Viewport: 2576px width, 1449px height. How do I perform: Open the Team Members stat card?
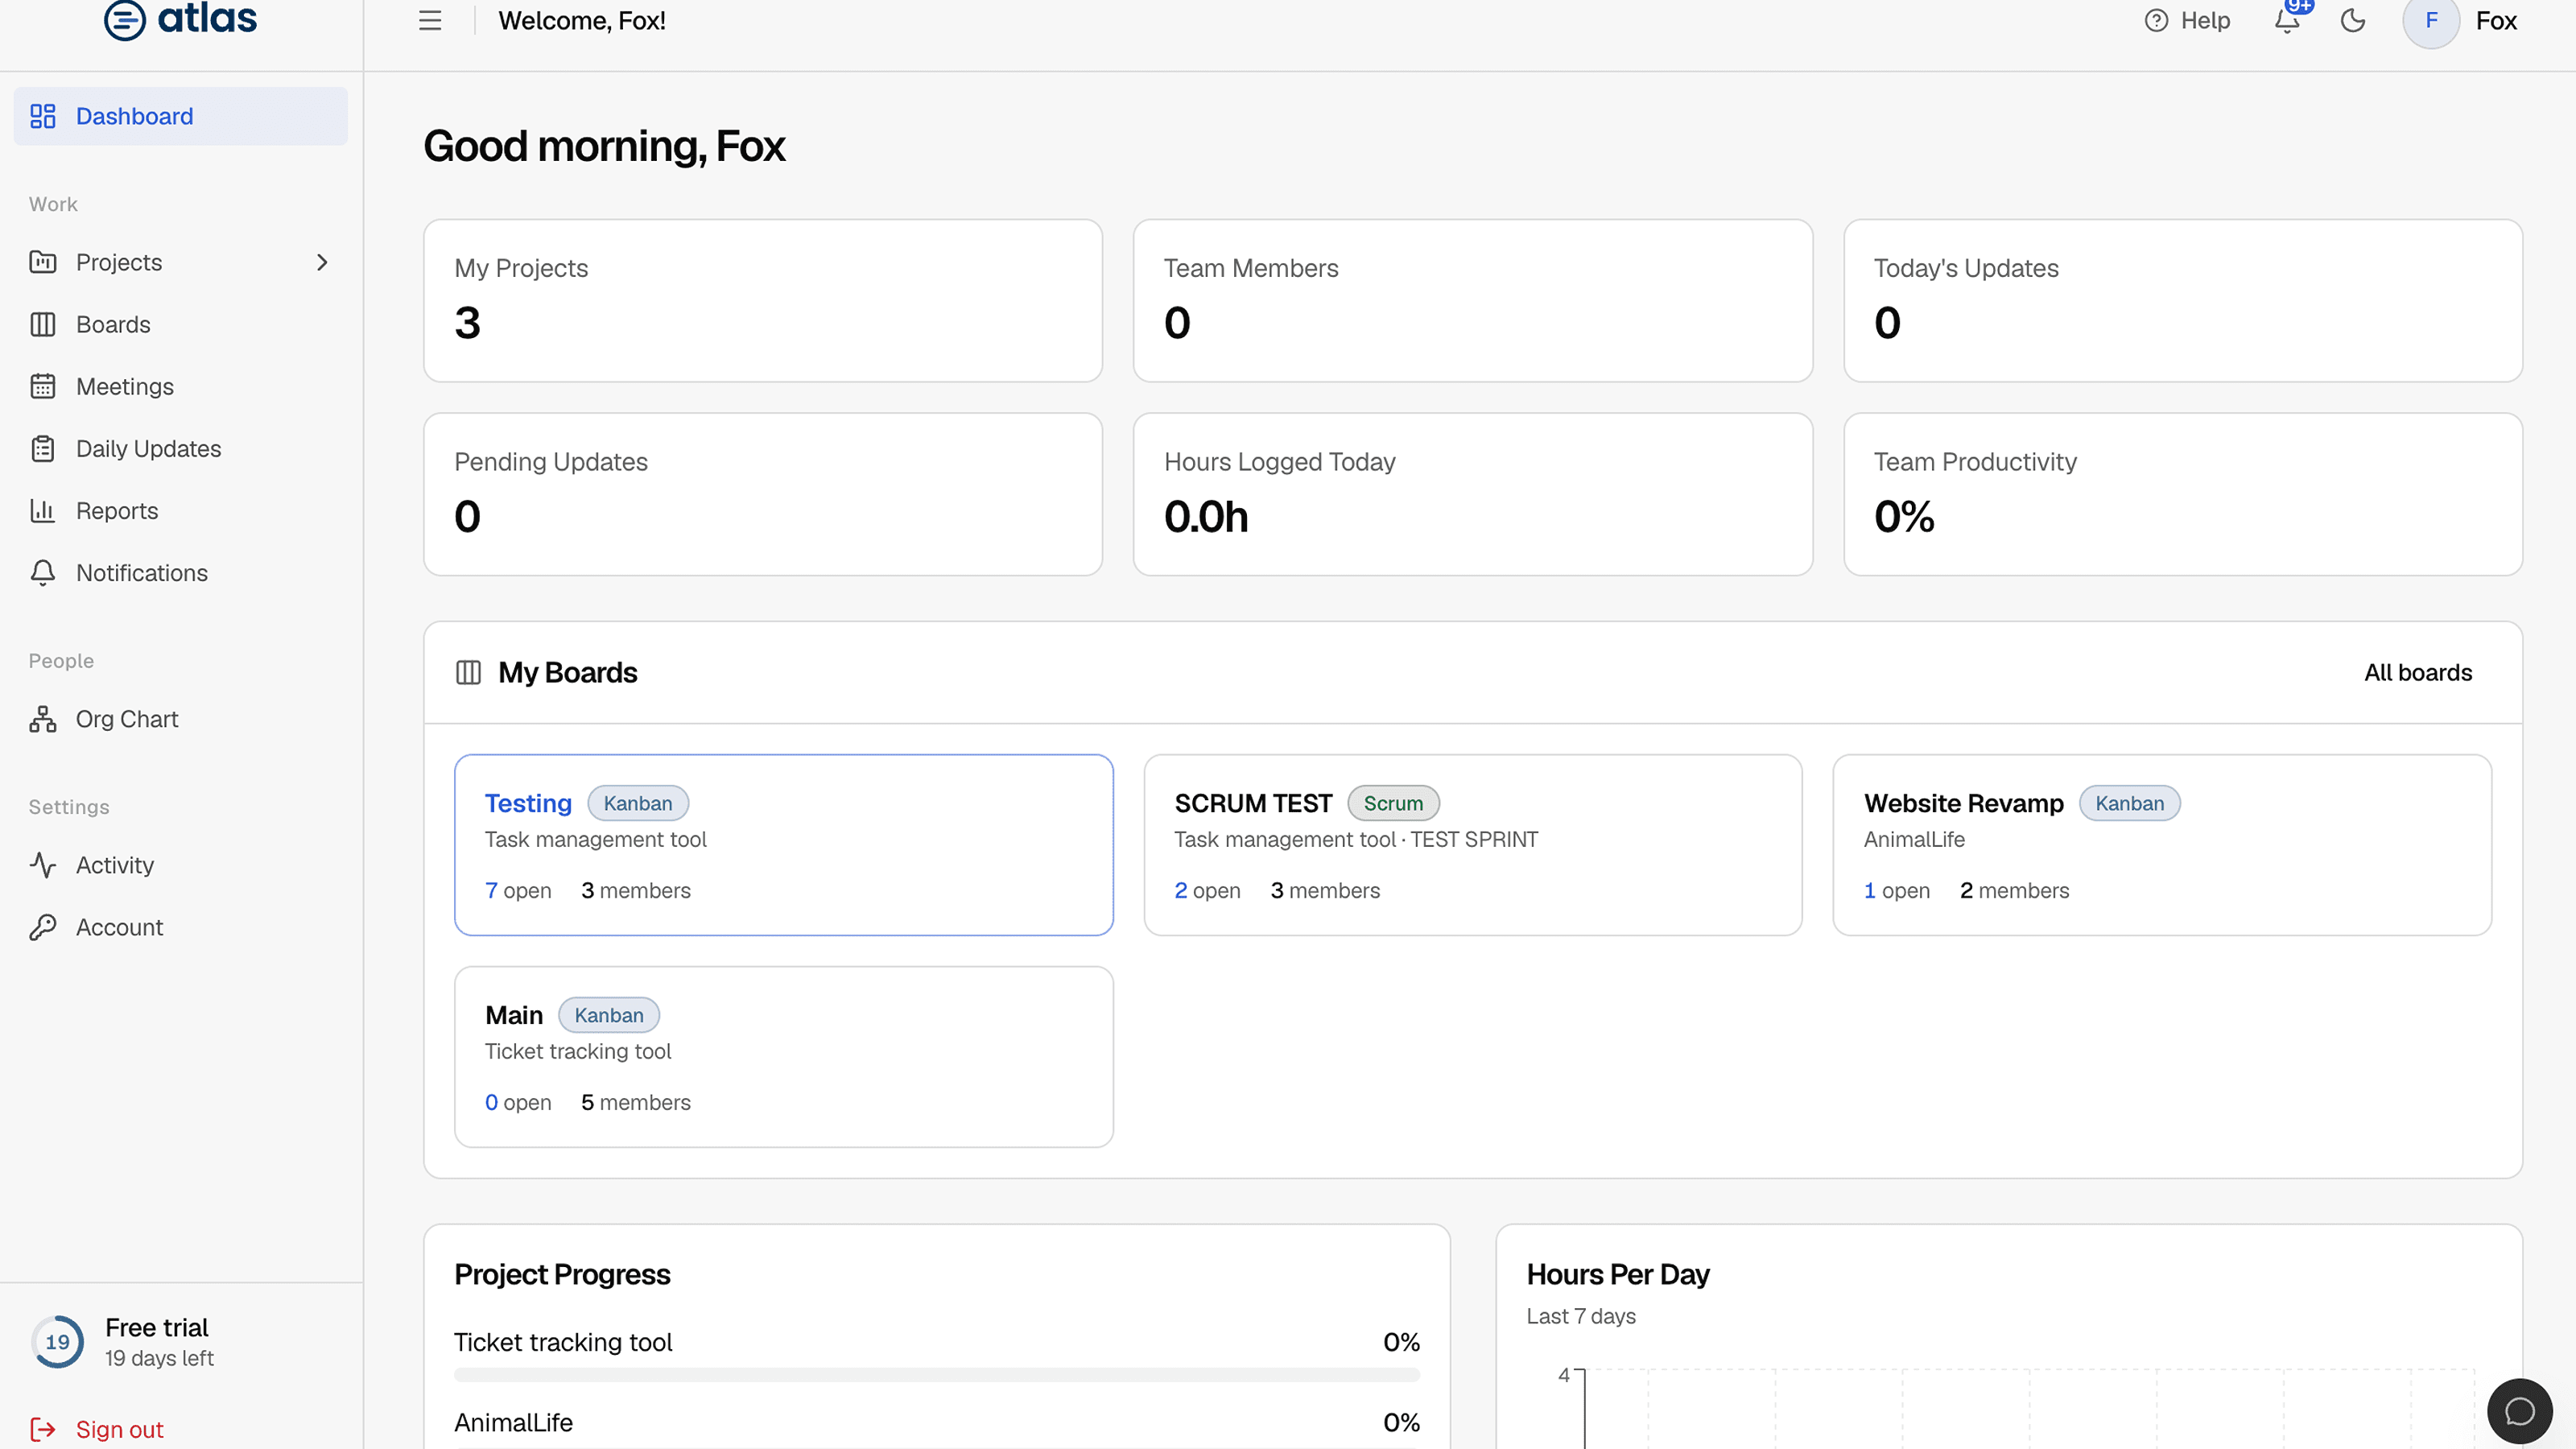[x=1473, y=300]
